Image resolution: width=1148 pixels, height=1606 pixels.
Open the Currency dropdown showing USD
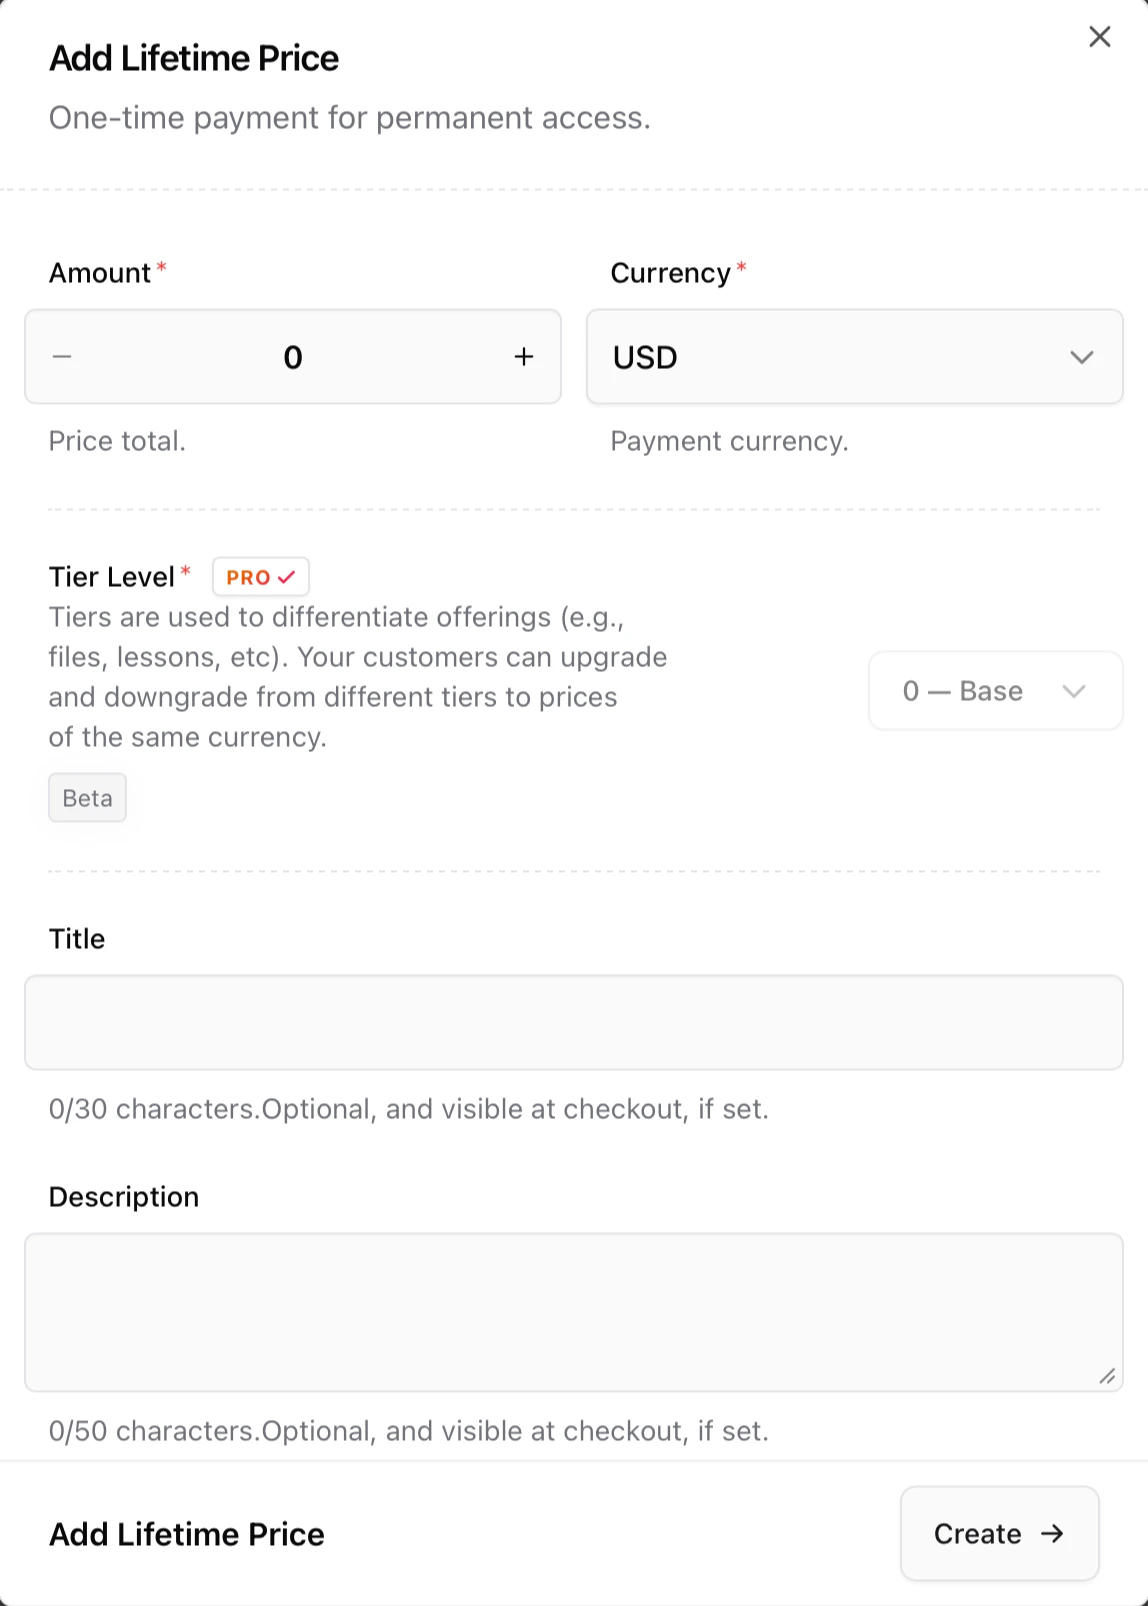point(854,357)
